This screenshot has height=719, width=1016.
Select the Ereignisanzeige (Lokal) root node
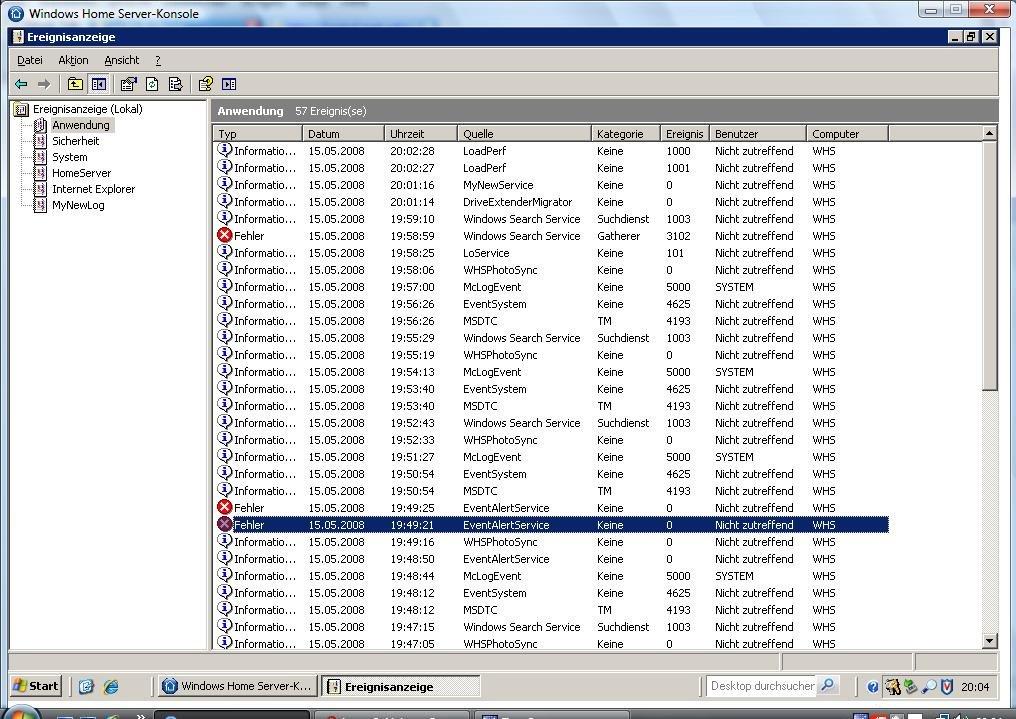click(x=87, y=109)
